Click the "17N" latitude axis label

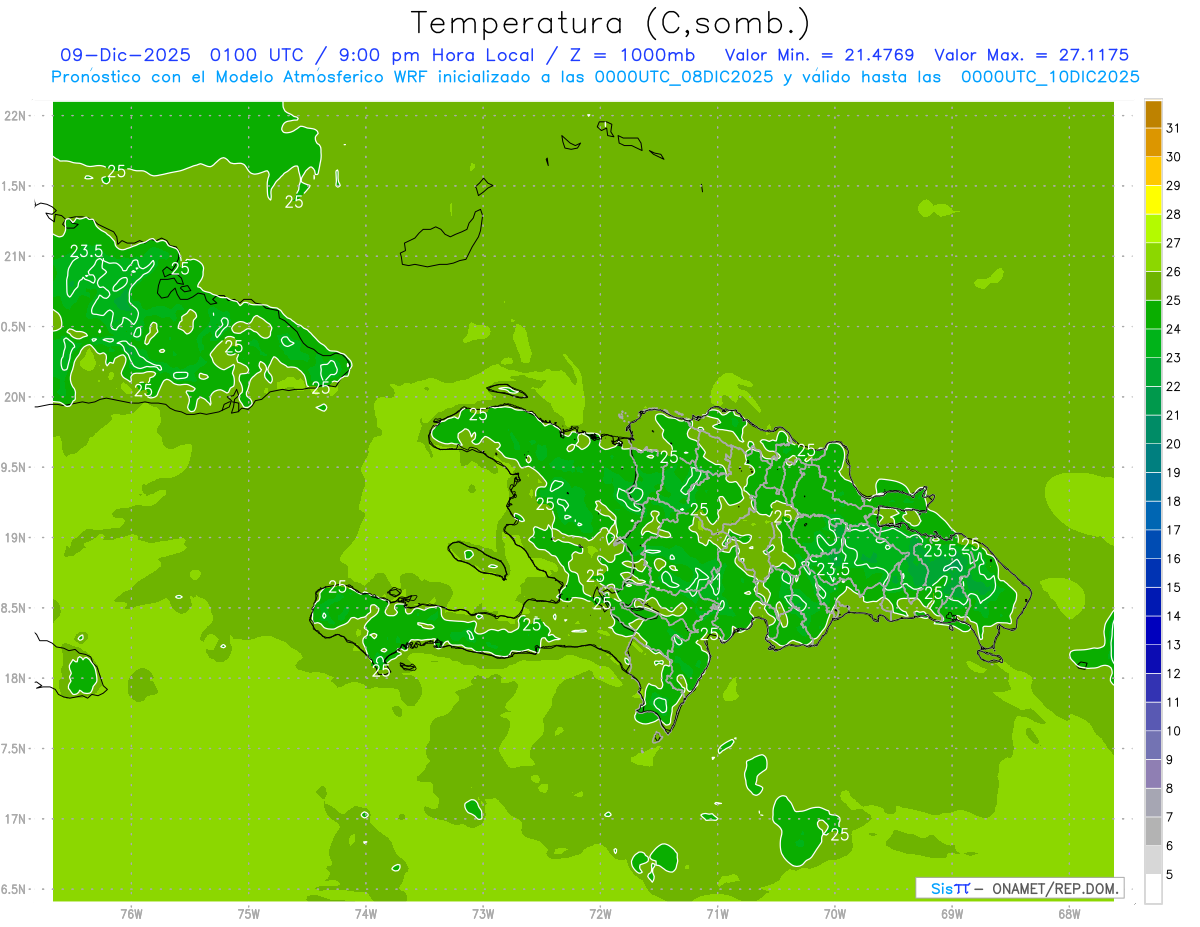point(14,819)
